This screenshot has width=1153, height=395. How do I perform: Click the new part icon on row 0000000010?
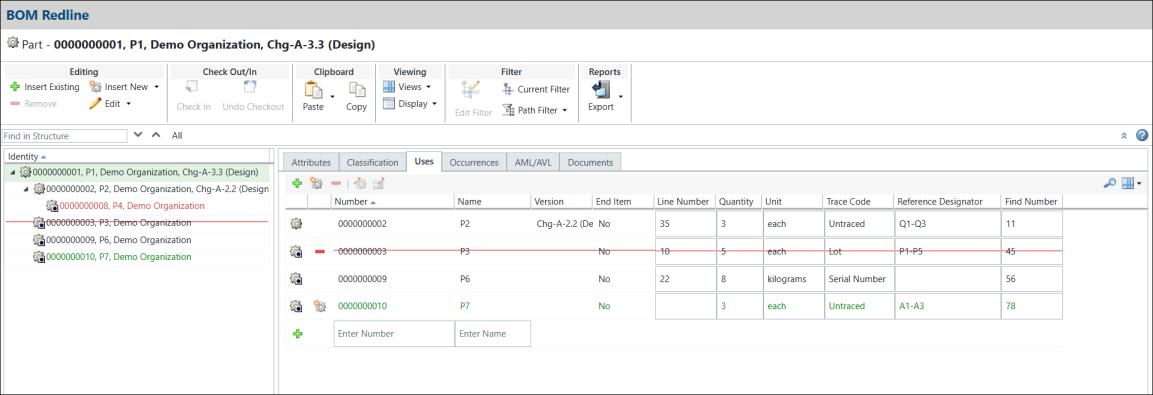pos(320,306)
